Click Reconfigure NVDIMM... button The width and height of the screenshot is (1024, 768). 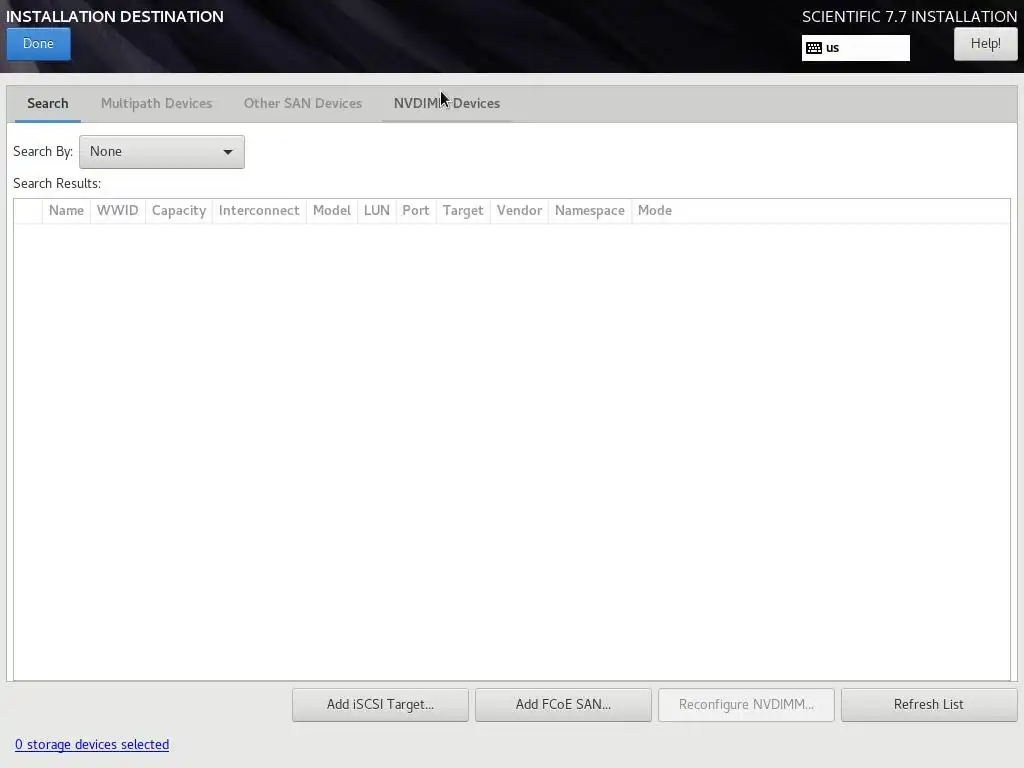[746, 705]
